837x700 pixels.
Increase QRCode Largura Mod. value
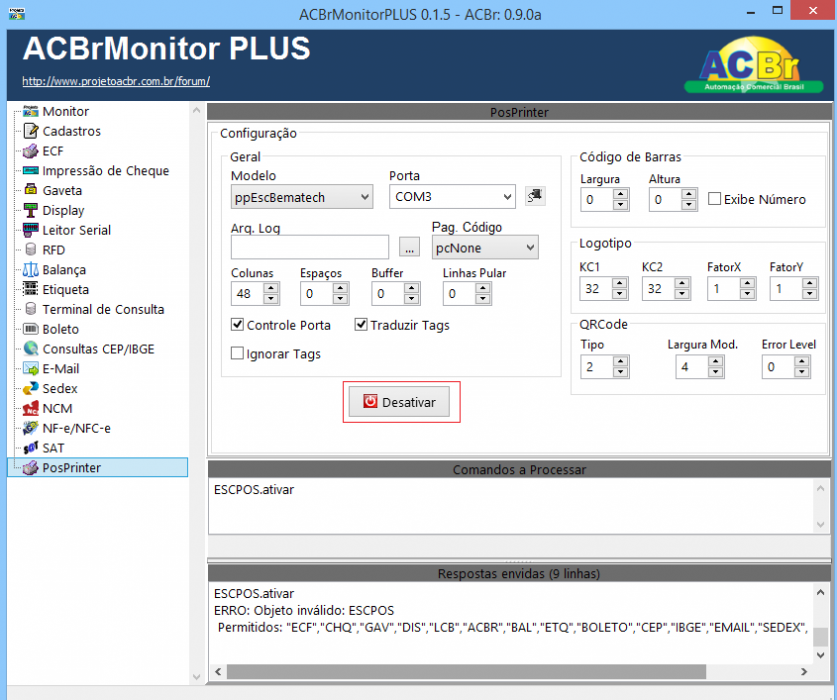click(716, 361)
